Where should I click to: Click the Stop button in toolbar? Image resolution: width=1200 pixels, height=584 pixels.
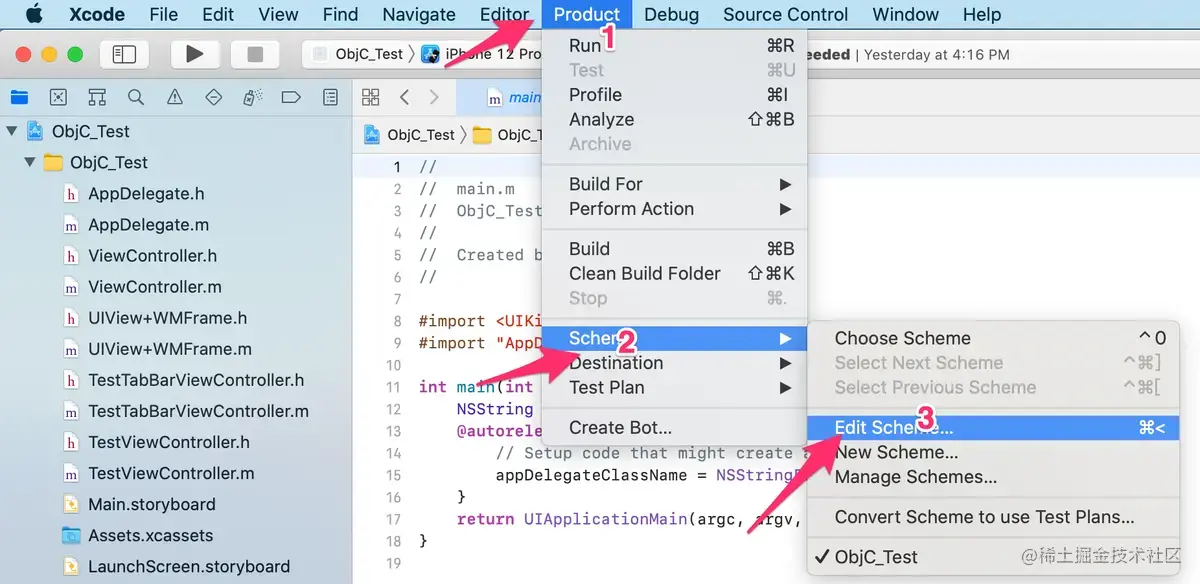(255, 54)
